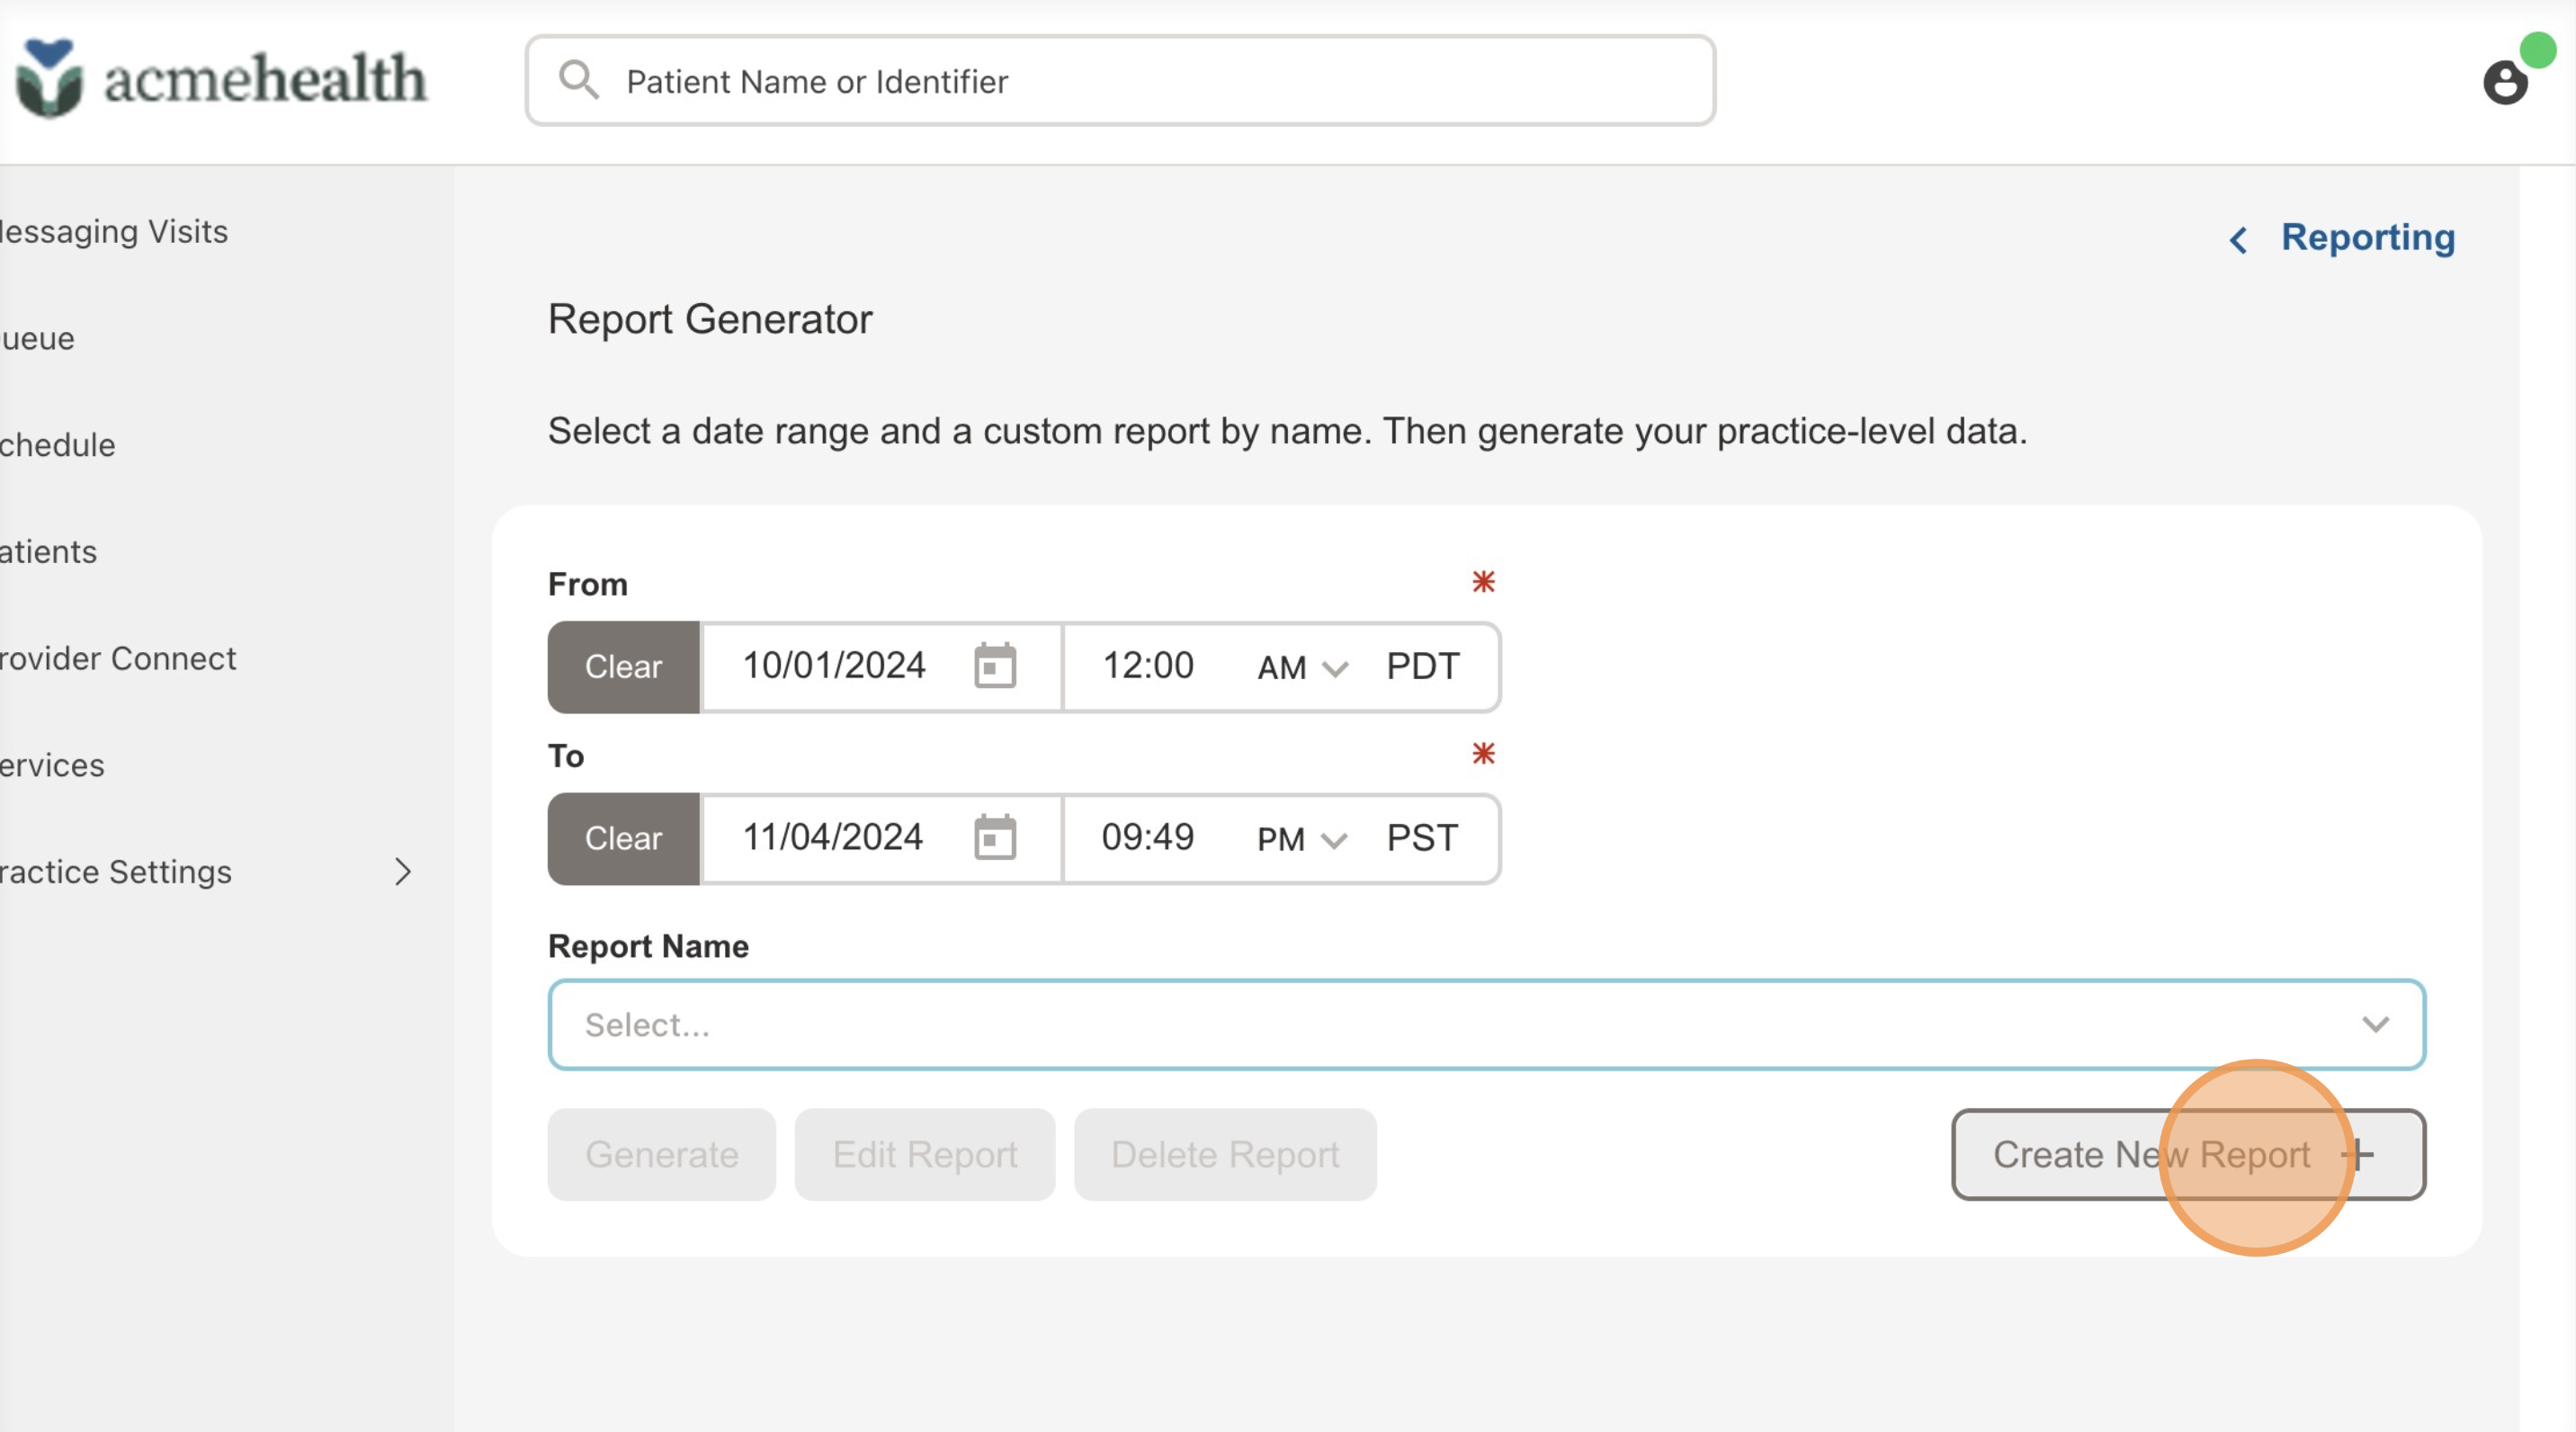2576x1432 pixels.
Task: Go to Messaging Visits in sidebar
Action: point(114,232)
